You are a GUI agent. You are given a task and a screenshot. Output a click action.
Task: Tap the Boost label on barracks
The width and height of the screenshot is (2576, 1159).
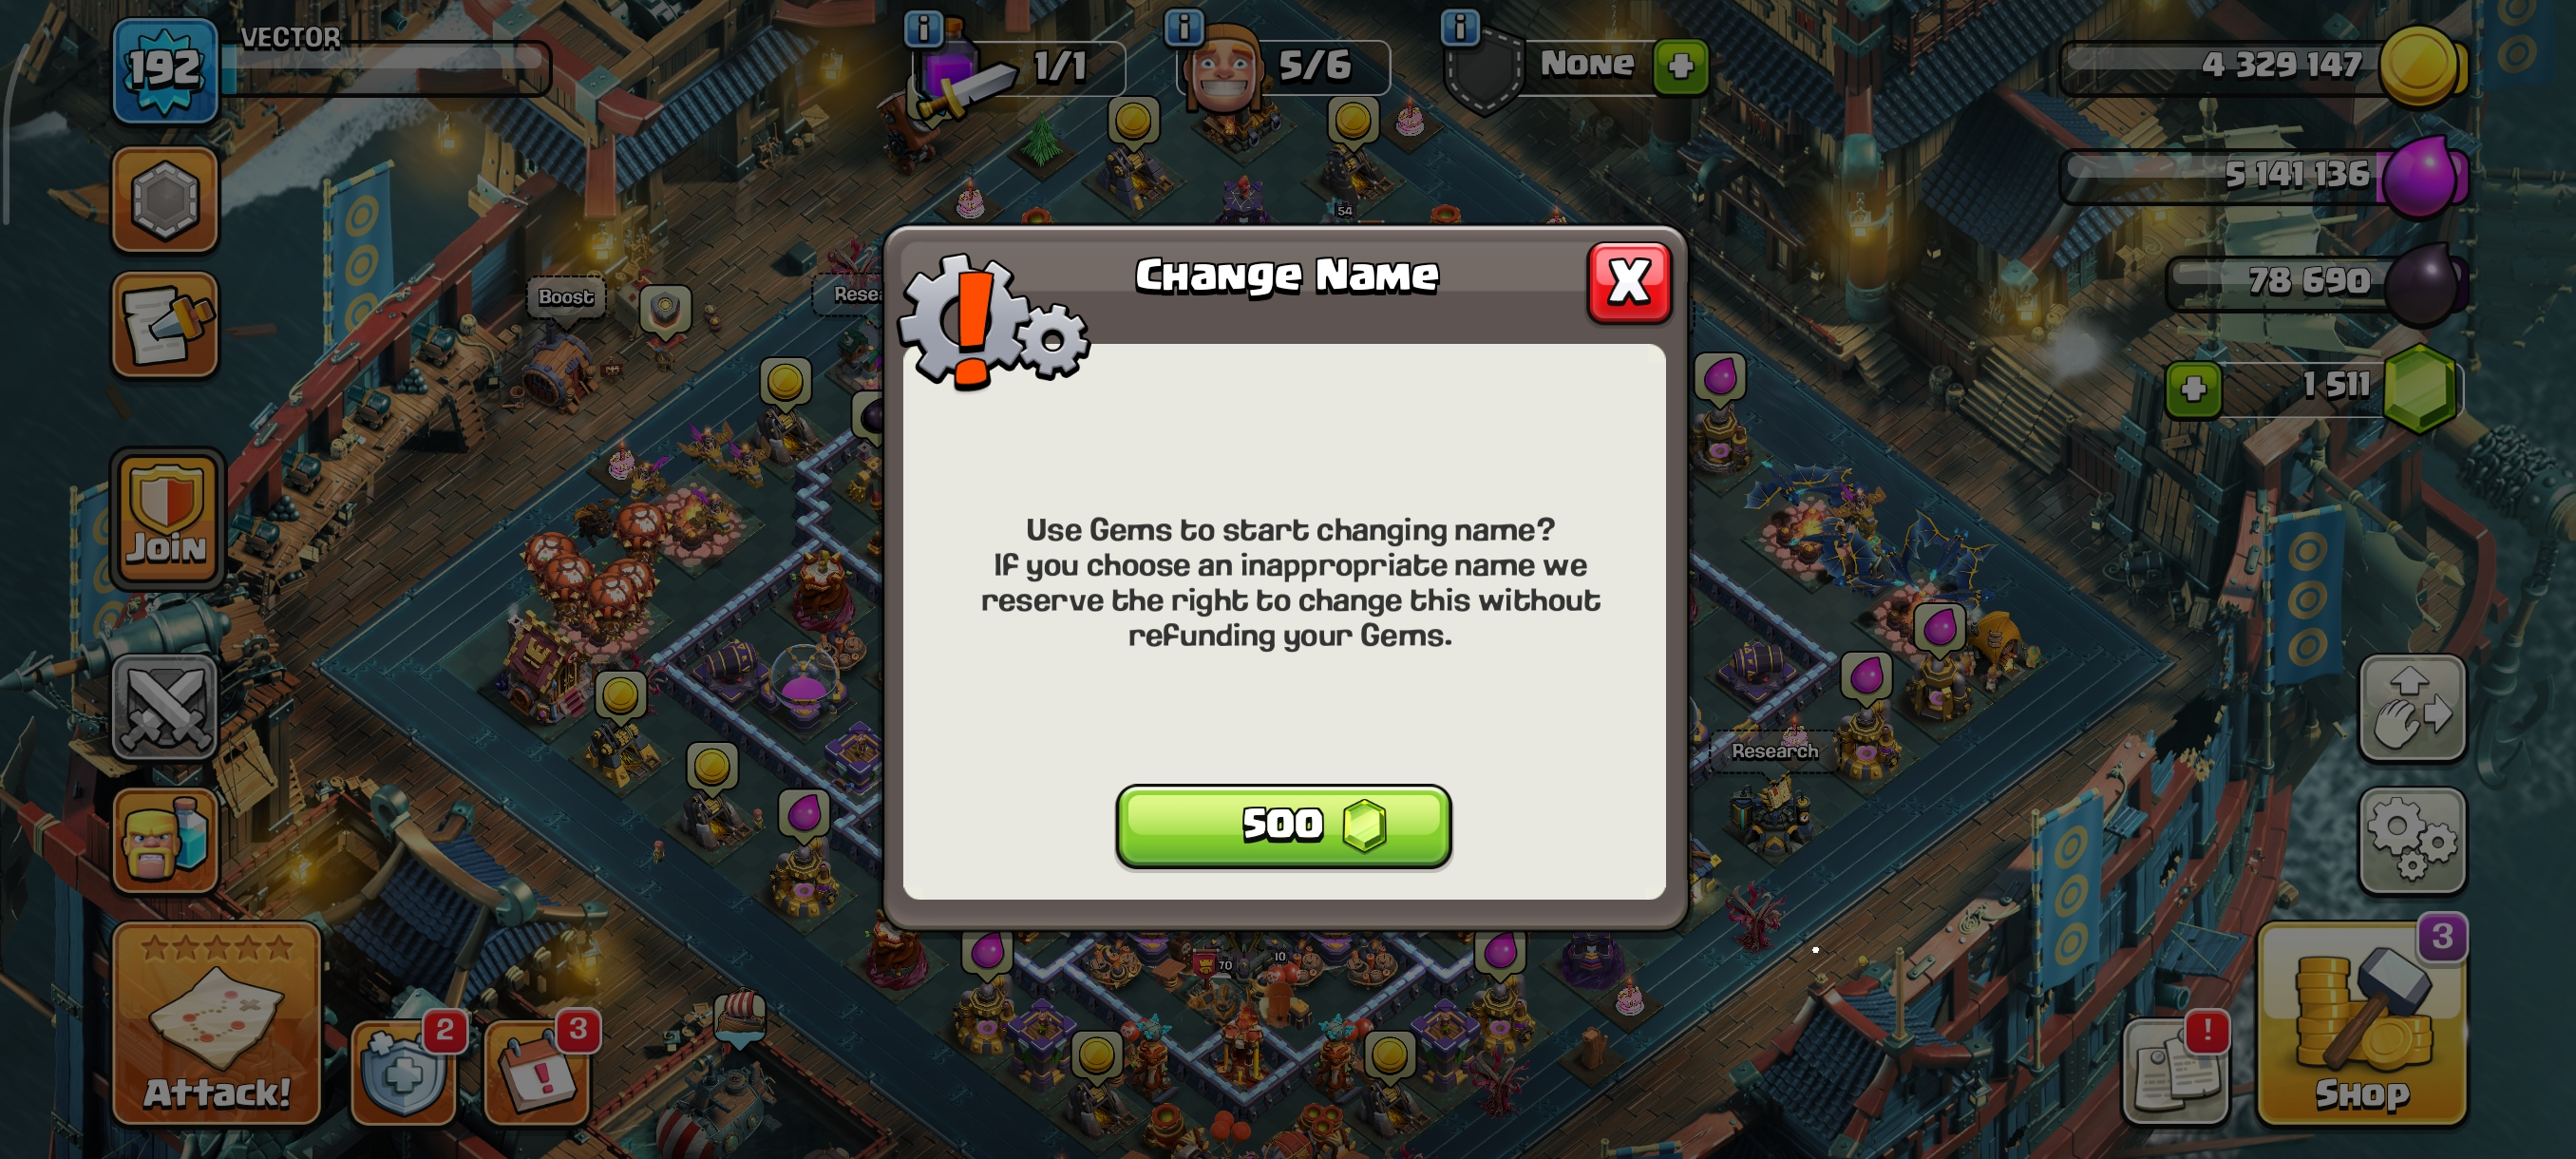(566, 297)
